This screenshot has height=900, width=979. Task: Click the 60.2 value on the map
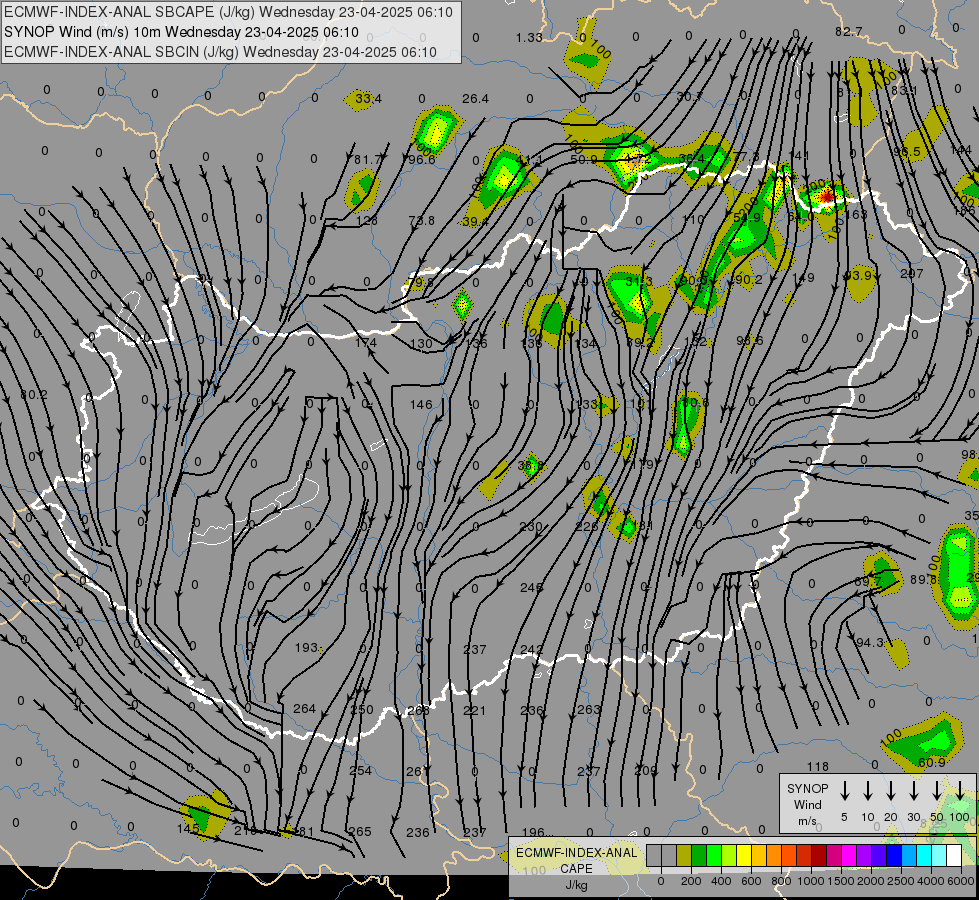coord(34,395)
